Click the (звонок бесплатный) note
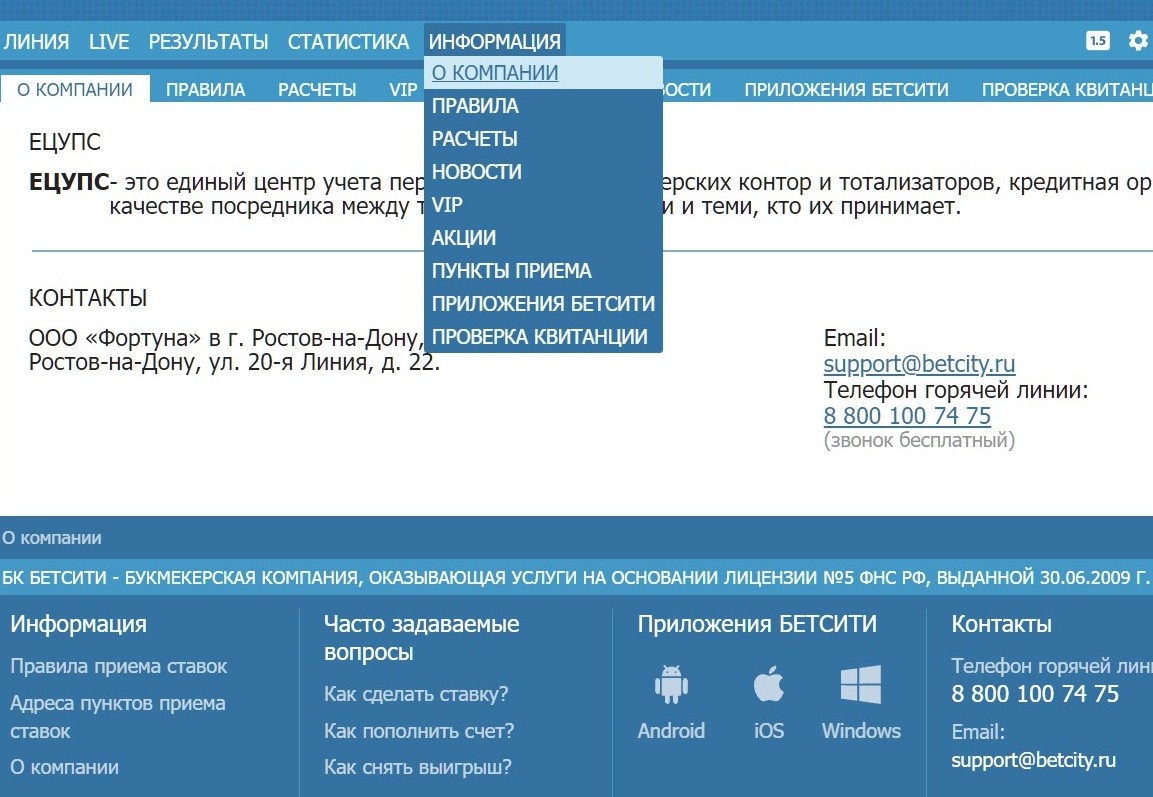 click(919, 440)
